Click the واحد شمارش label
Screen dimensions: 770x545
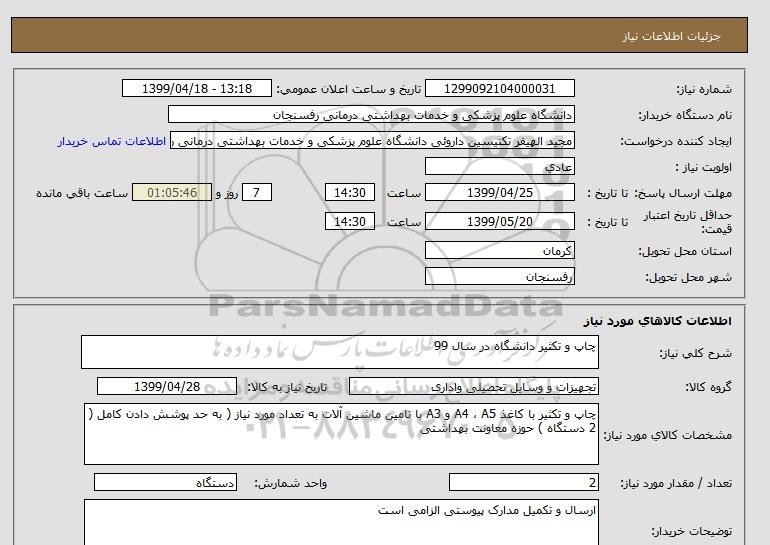click(x=291, y=483)
